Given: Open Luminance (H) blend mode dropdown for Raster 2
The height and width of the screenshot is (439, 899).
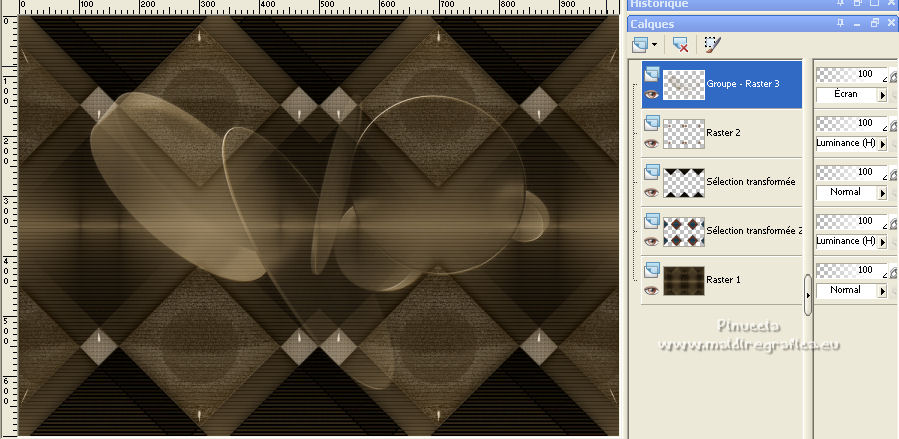Looking at the screenshot, I should pyautogui.click(x=882, y=143).
